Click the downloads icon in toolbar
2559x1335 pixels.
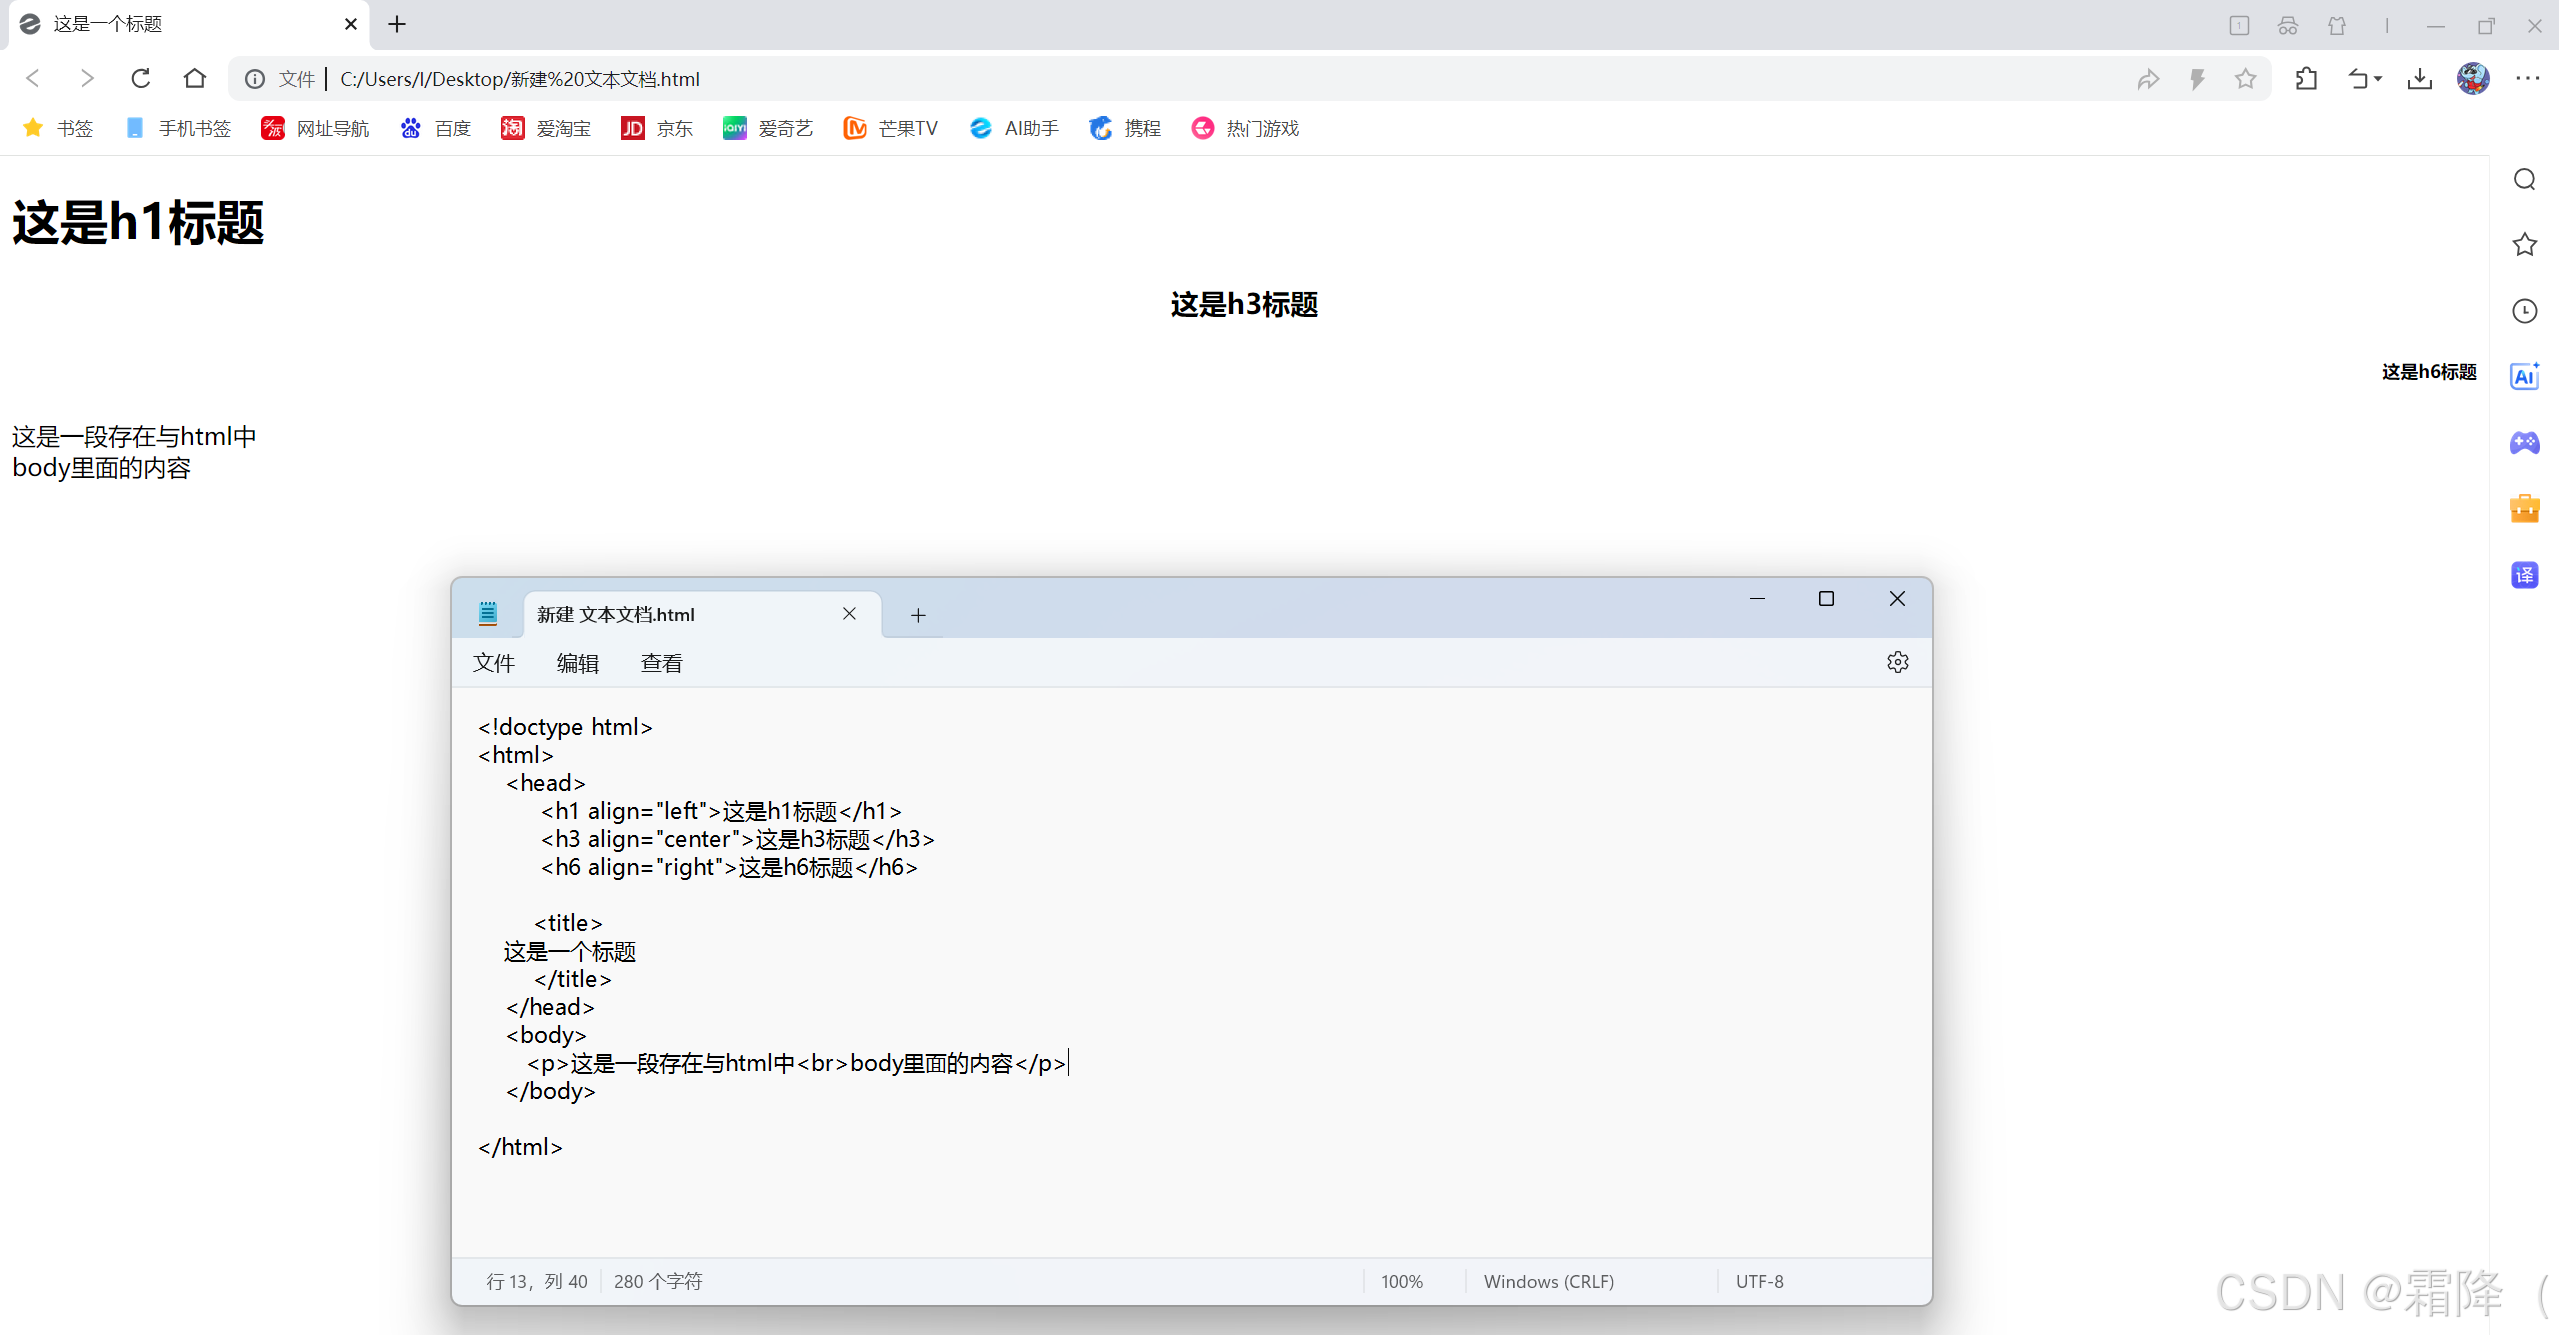point(2419,79)
